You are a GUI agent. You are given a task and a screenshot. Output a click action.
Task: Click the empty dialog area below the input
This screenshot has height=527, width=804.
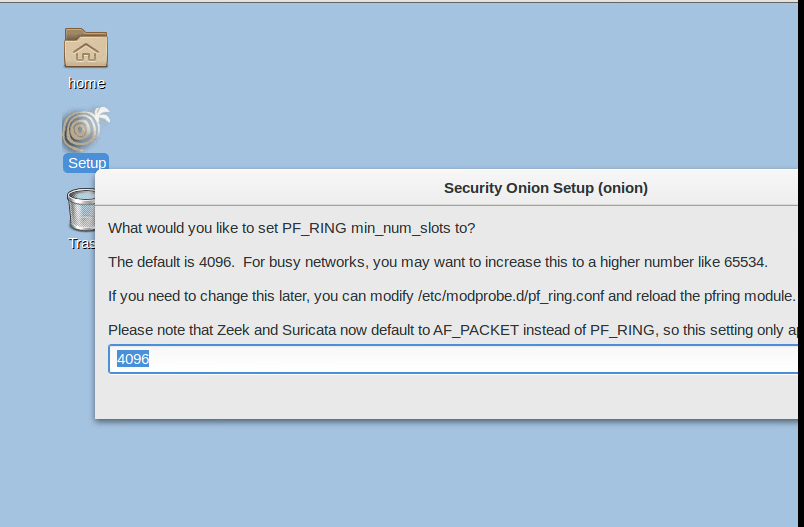pyautogui.click(x=450, y=396)
